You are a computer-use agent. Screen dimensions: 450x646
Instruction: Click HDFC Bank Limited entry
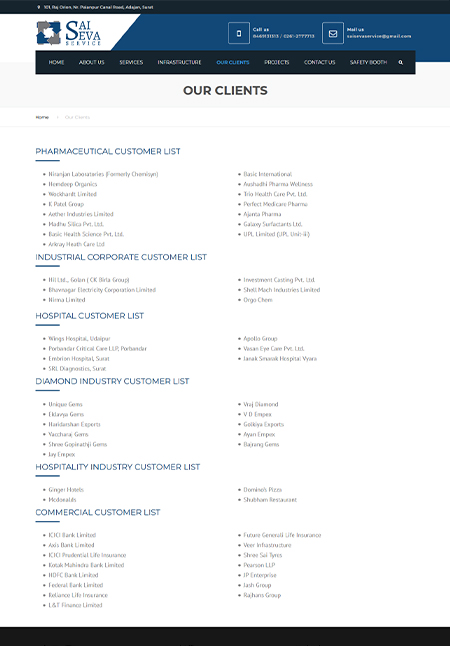click(73, 575)
